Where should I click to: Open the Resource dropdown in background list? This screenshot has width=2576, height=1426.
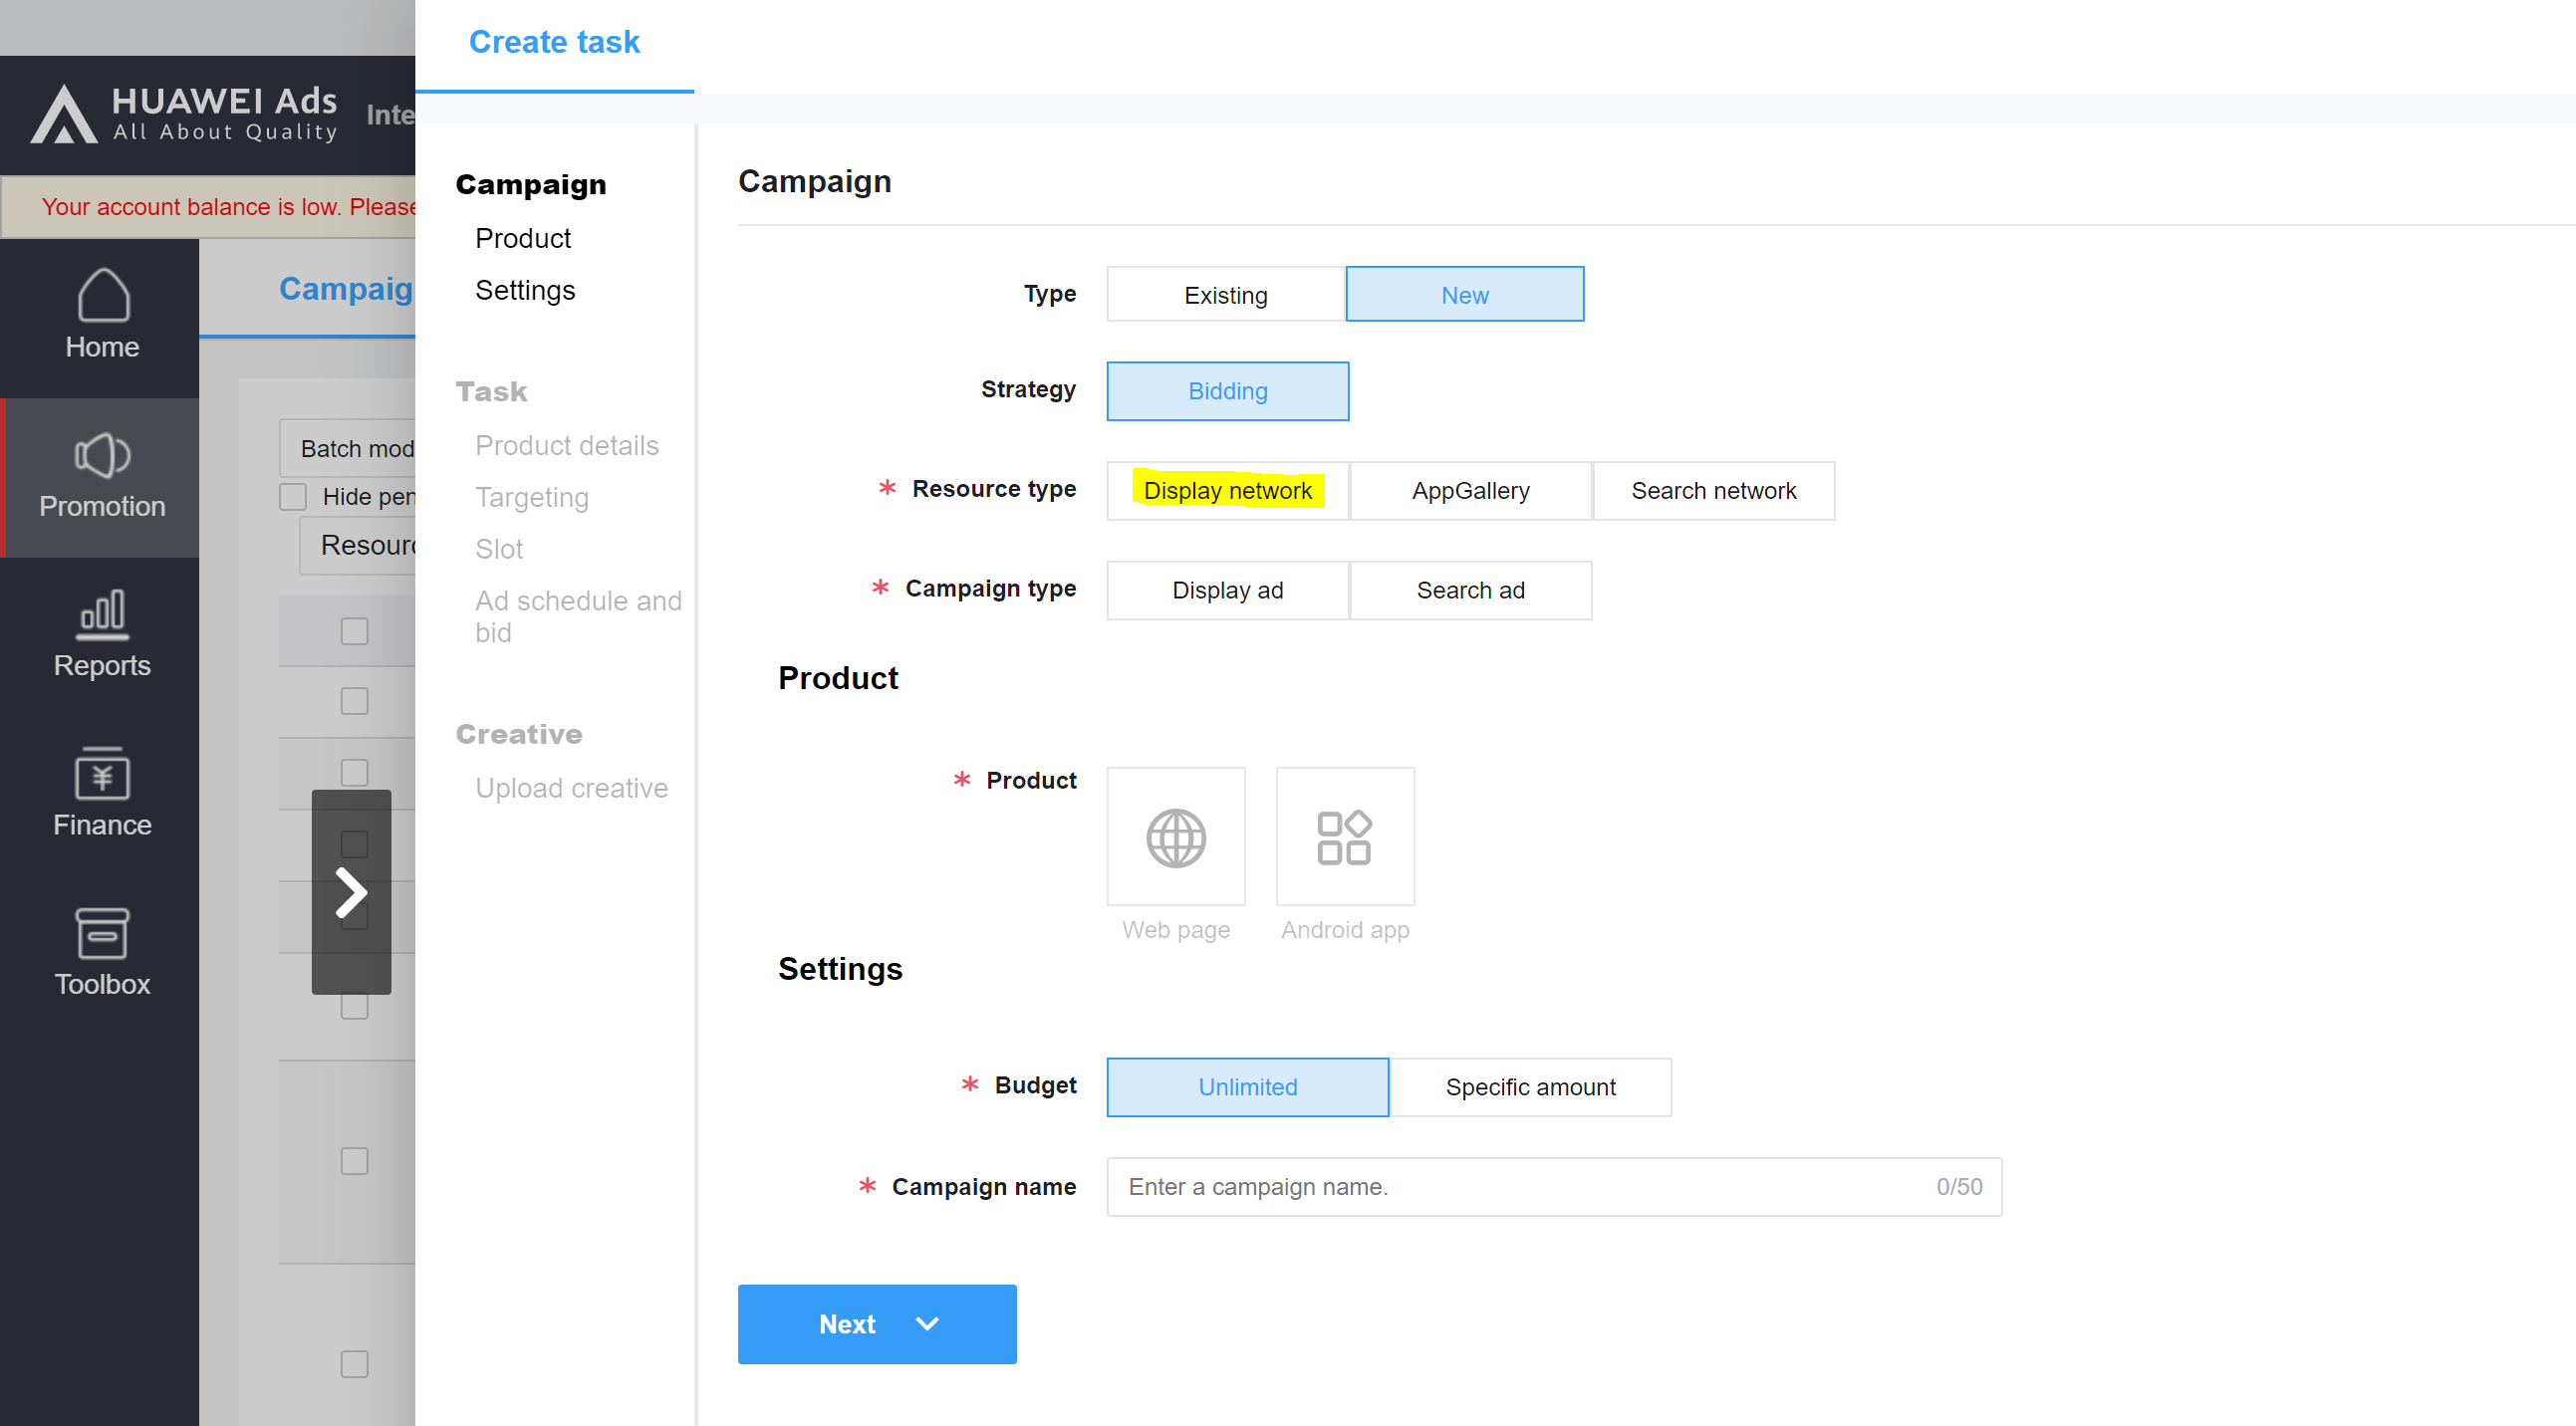[360, 546]
